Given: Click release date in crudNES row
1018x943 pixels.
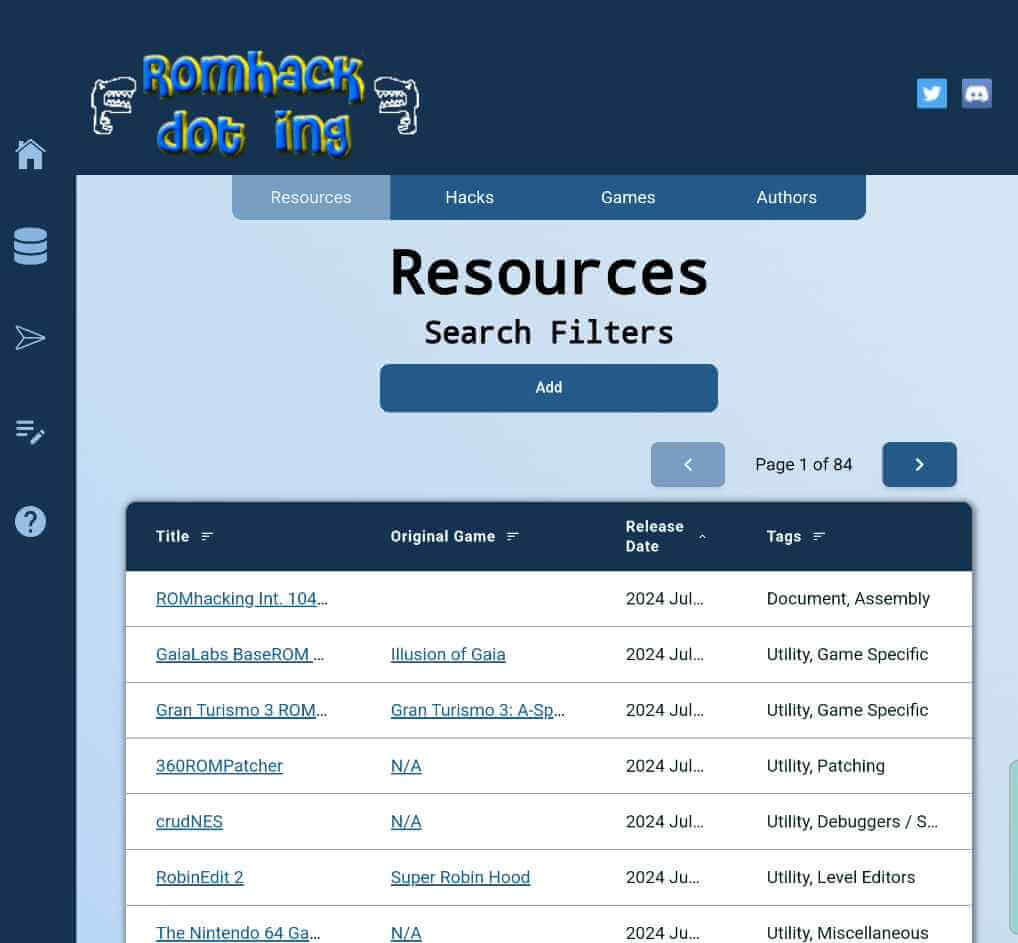Looking at the screenshot, I should (664, 822).
